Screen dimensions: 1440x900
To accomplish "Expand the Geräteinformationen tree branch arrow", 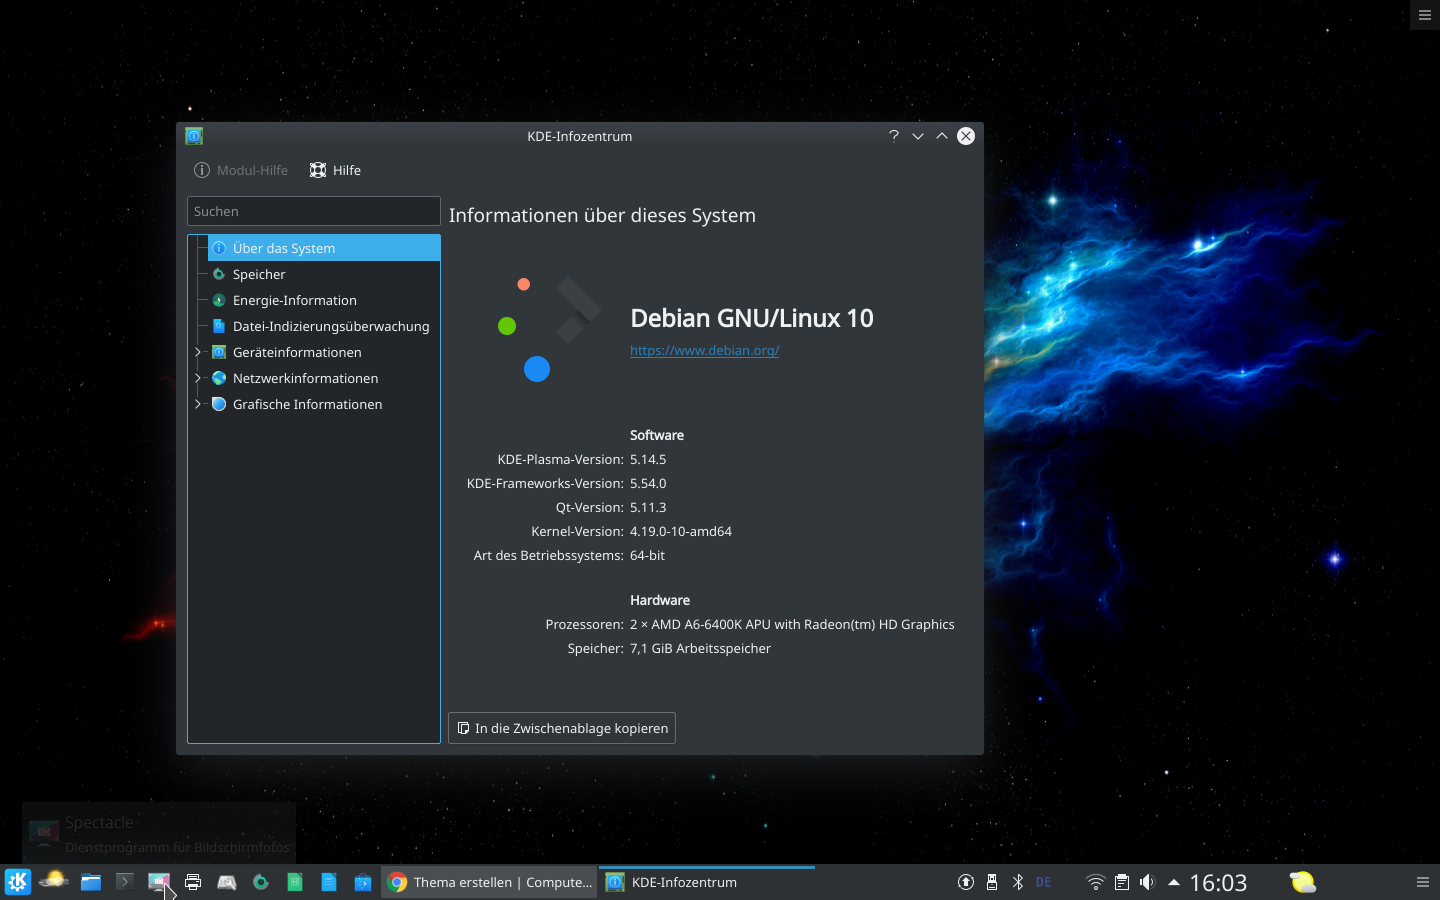I will (197, 352).
